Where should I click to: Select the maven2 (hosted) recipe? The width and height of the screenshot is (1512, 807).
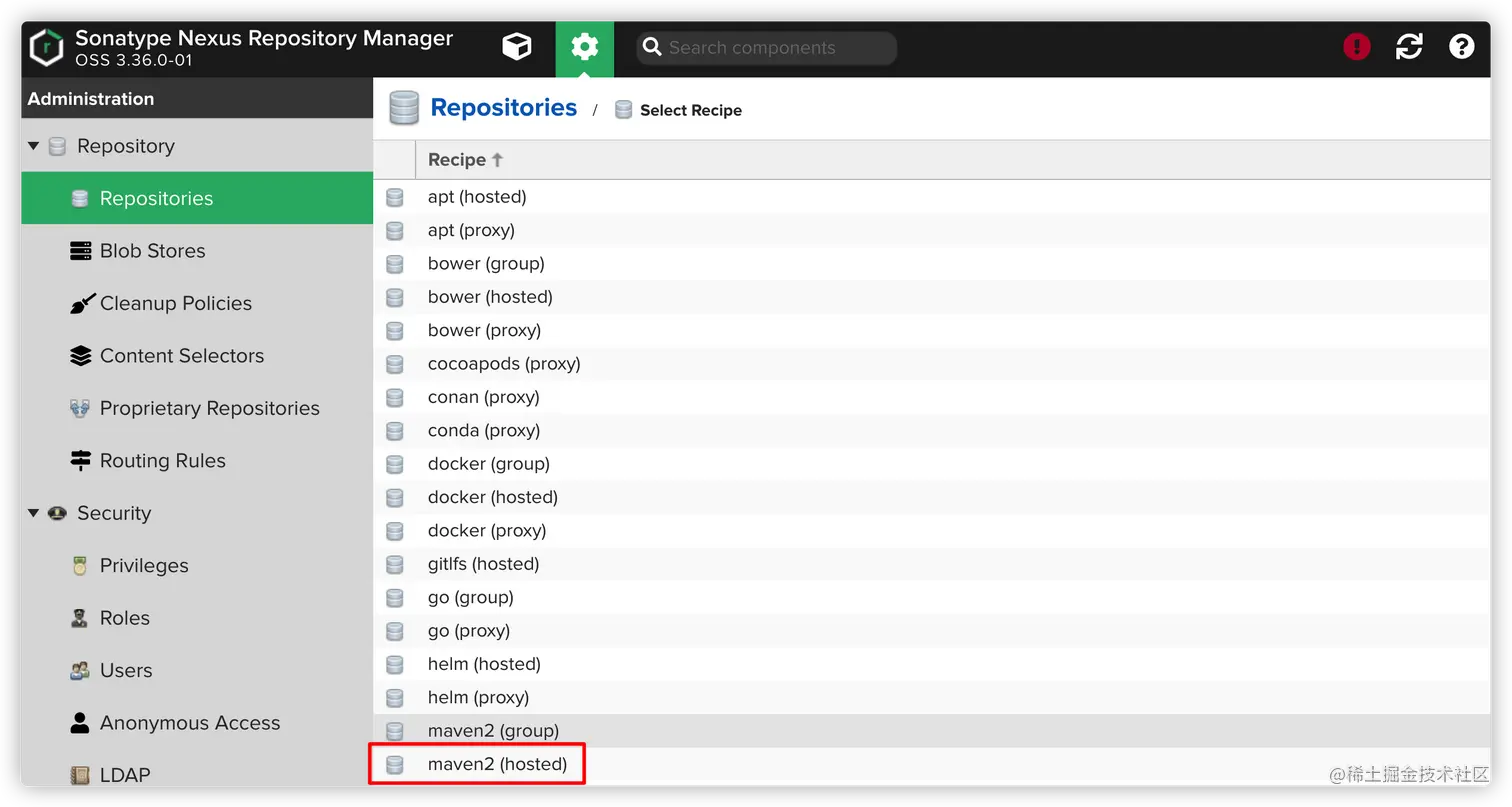coord(932,765)
